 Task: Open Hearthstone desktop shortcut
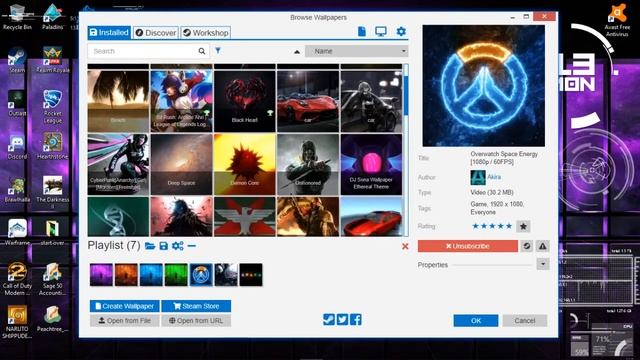pyautogui.click(x=53, y=146)
